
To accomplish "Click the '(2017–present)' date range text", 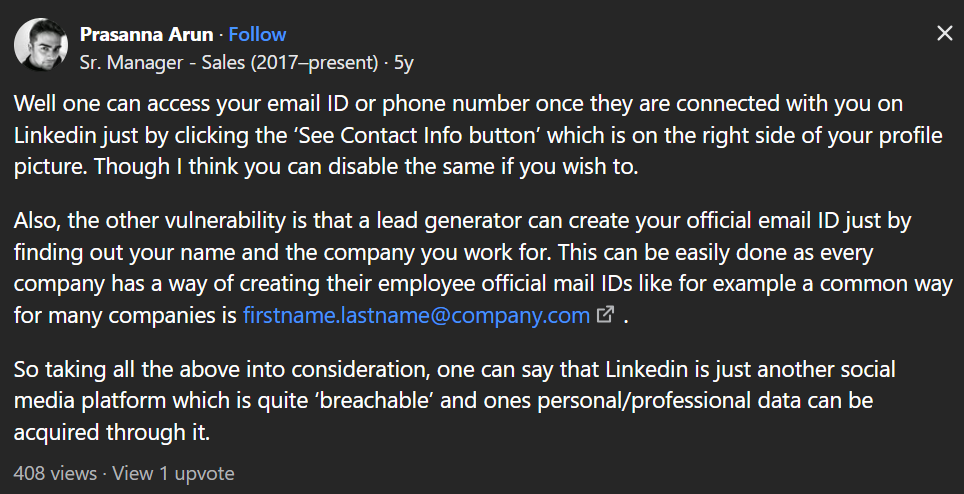I will (x=314, y=63).
